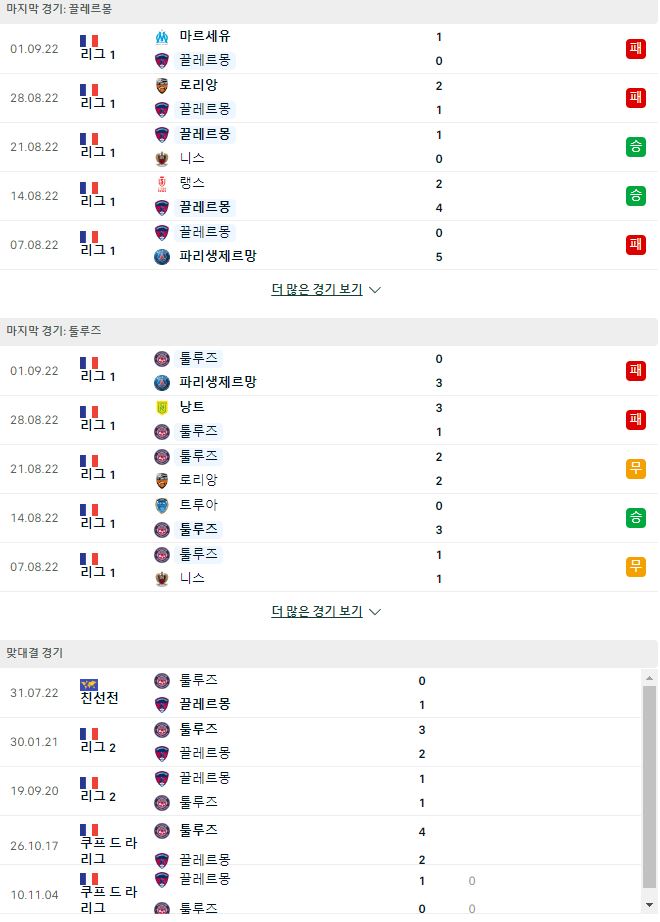Click the French flag on the 30.01.21 match
The image size is (660, 922).
coord(89,734)
